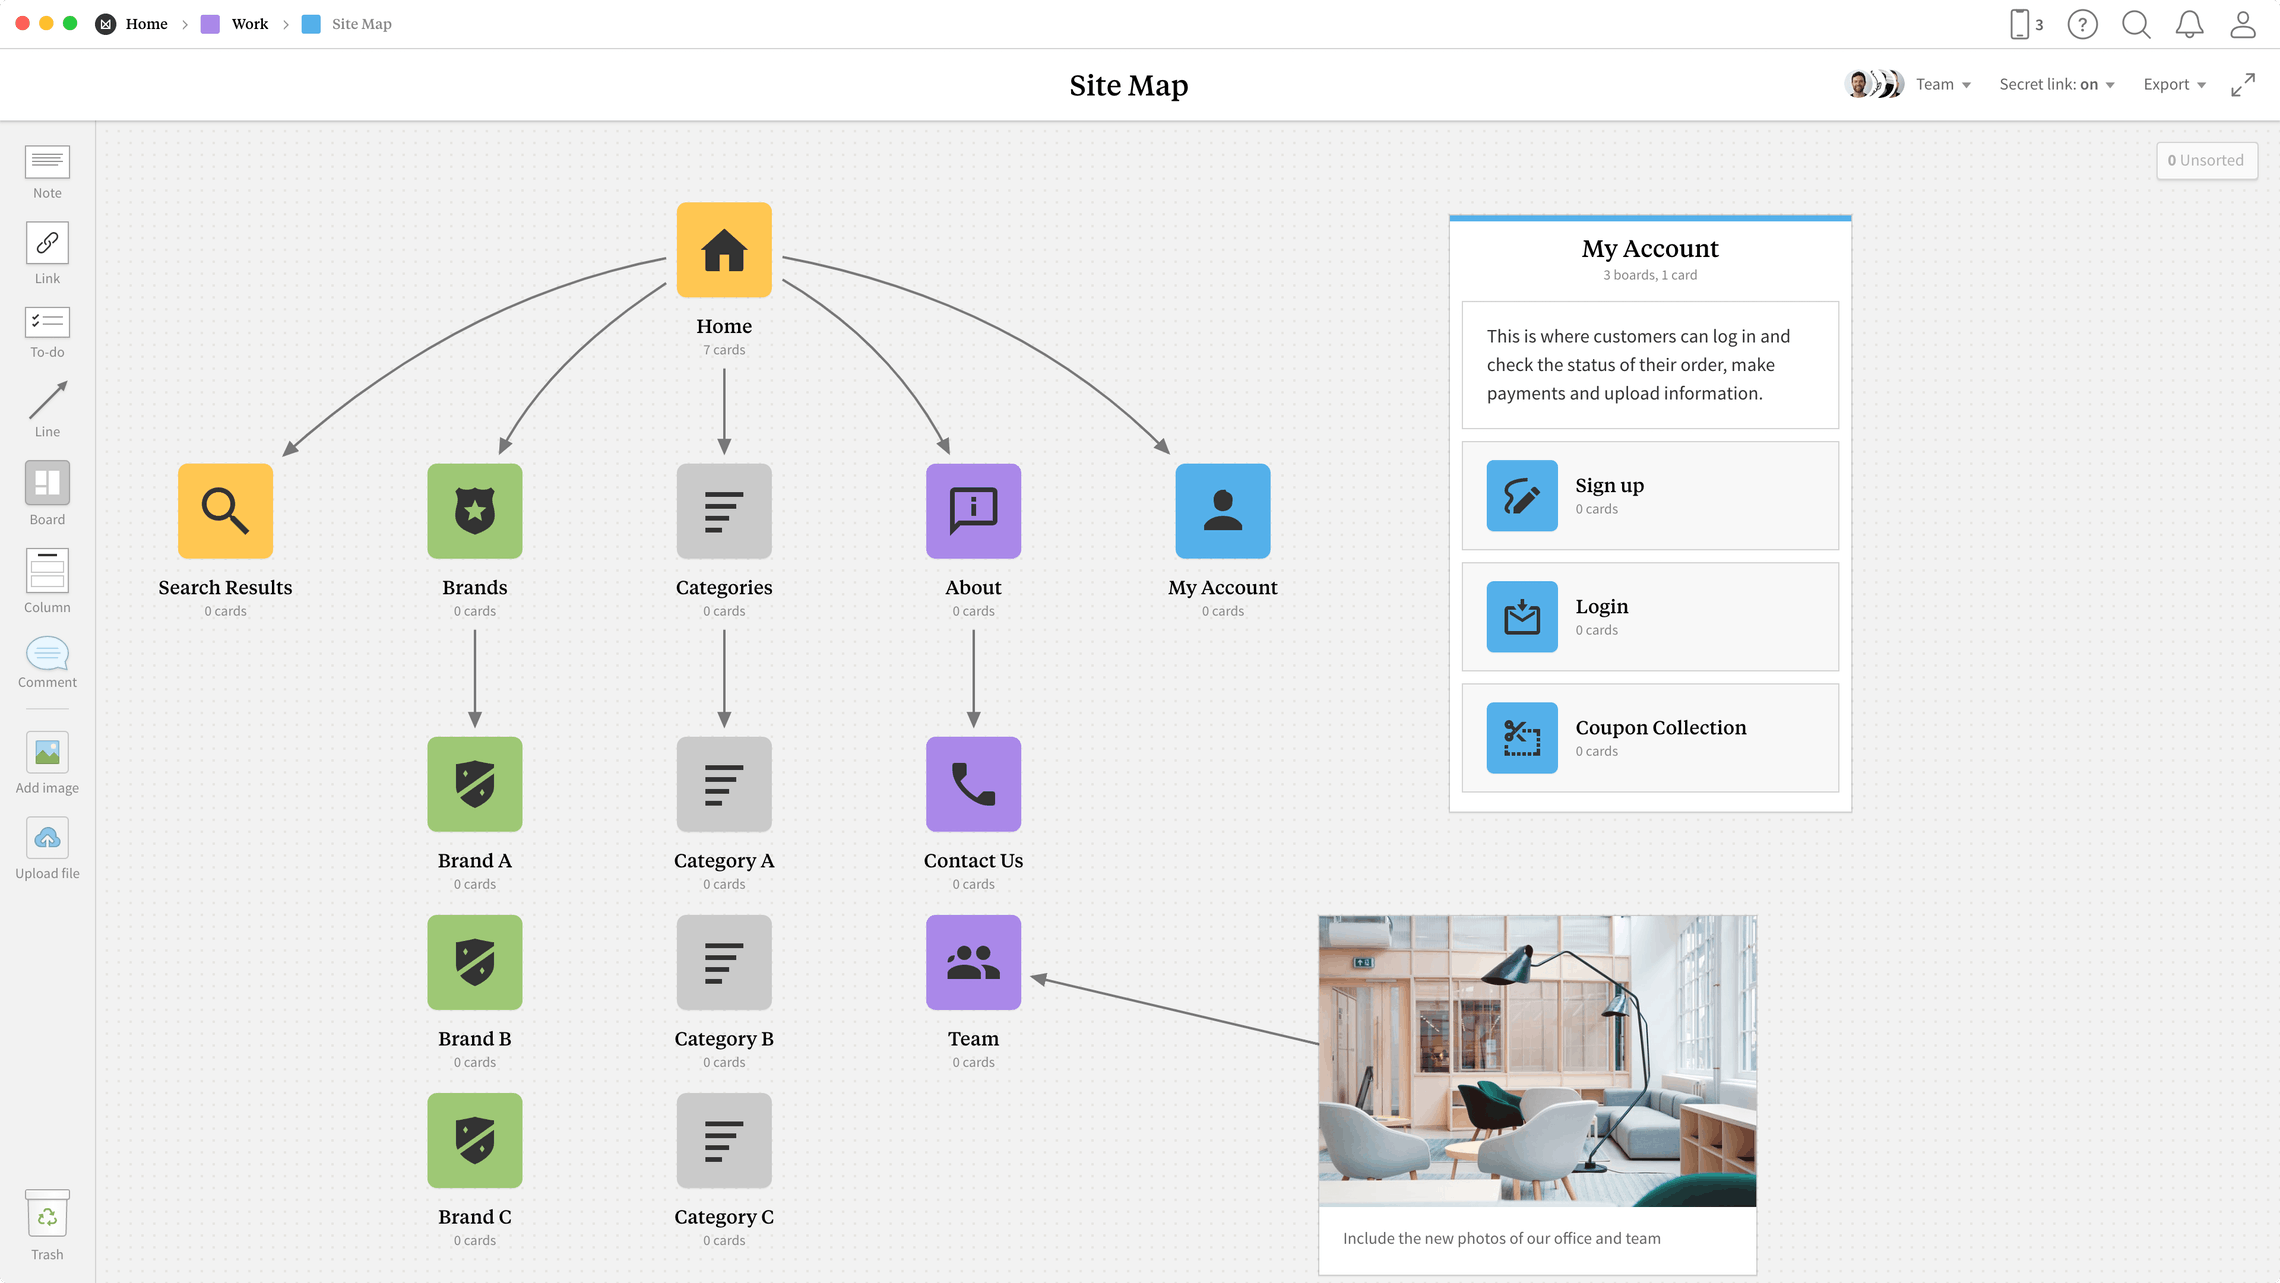Open the office photo image card
Screen dimensions: 2280x1283
[1537, 1060]
